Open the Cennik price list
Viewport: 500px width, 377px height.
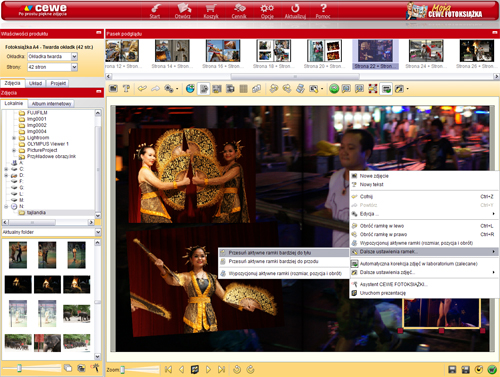click(239, 11)
